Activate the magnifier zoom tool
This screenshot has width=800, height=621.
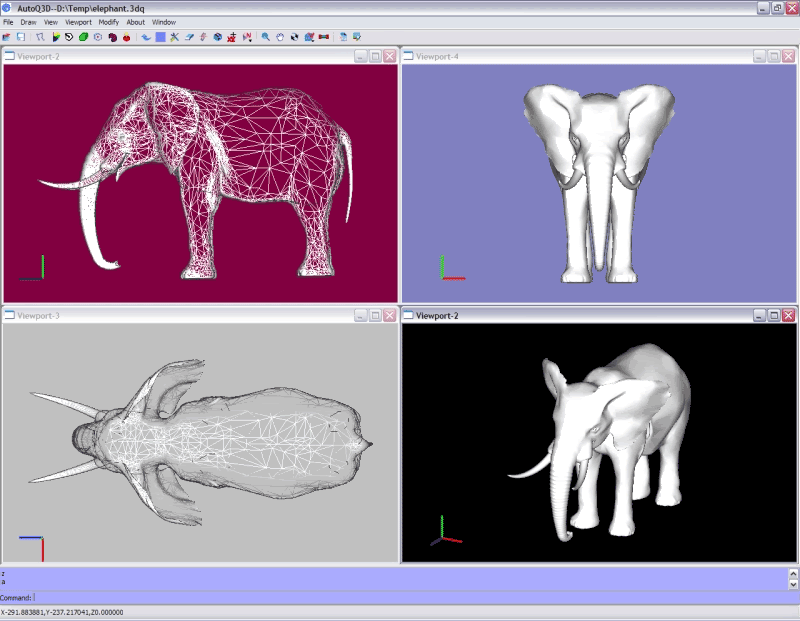point(266,37)
